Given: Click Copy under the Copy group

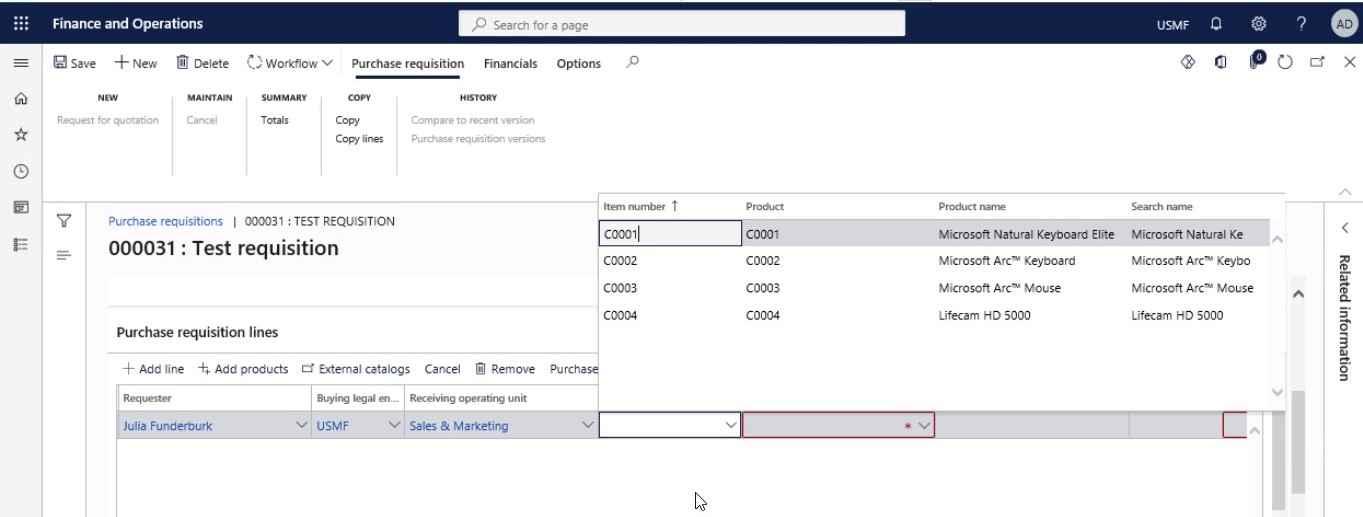Looking at the screenshot, I should [347, 120].
